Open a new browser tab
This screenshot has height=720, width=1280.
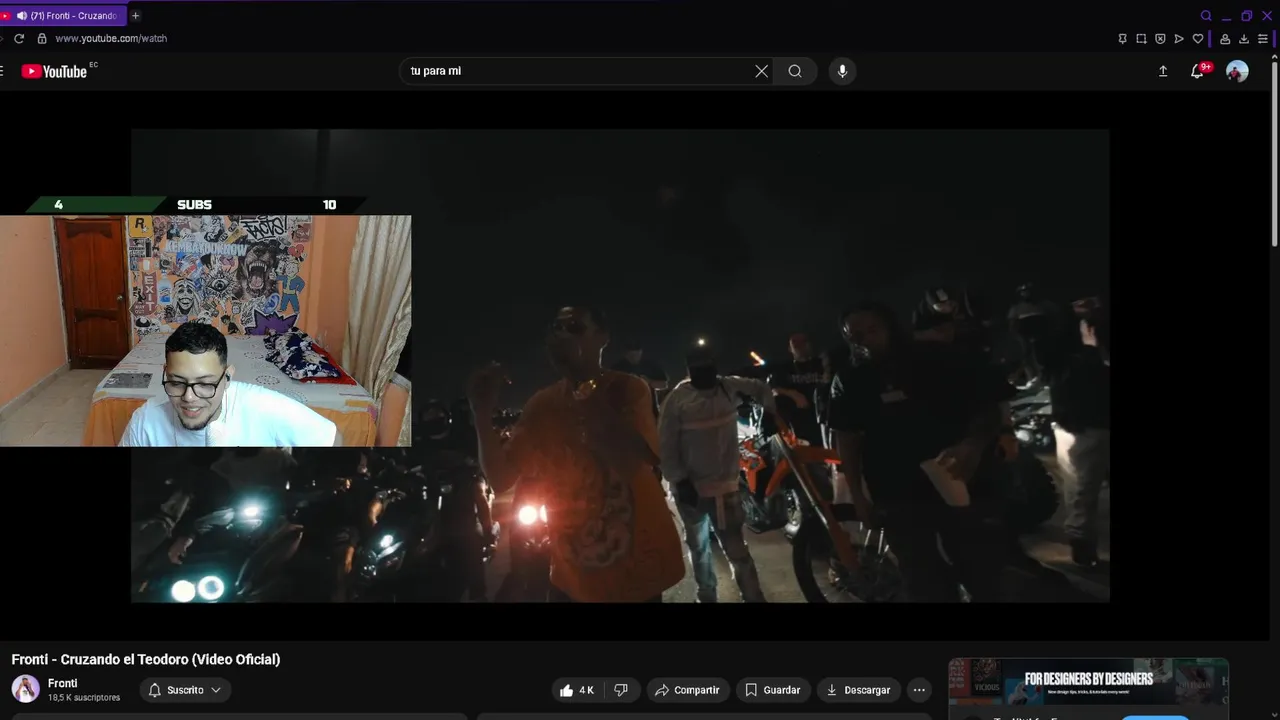click(135, 16)
